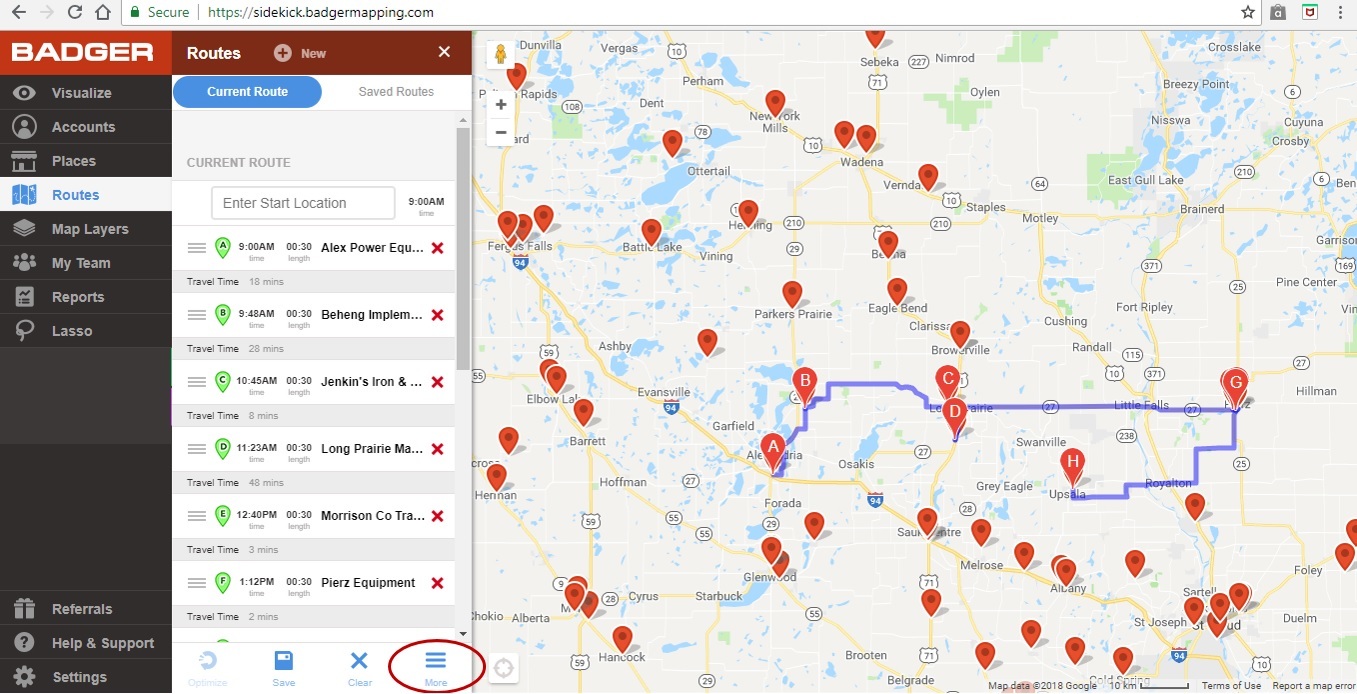Open the Accounts person icon
This screenshot has height=694, width=1357.
(25, 127)
